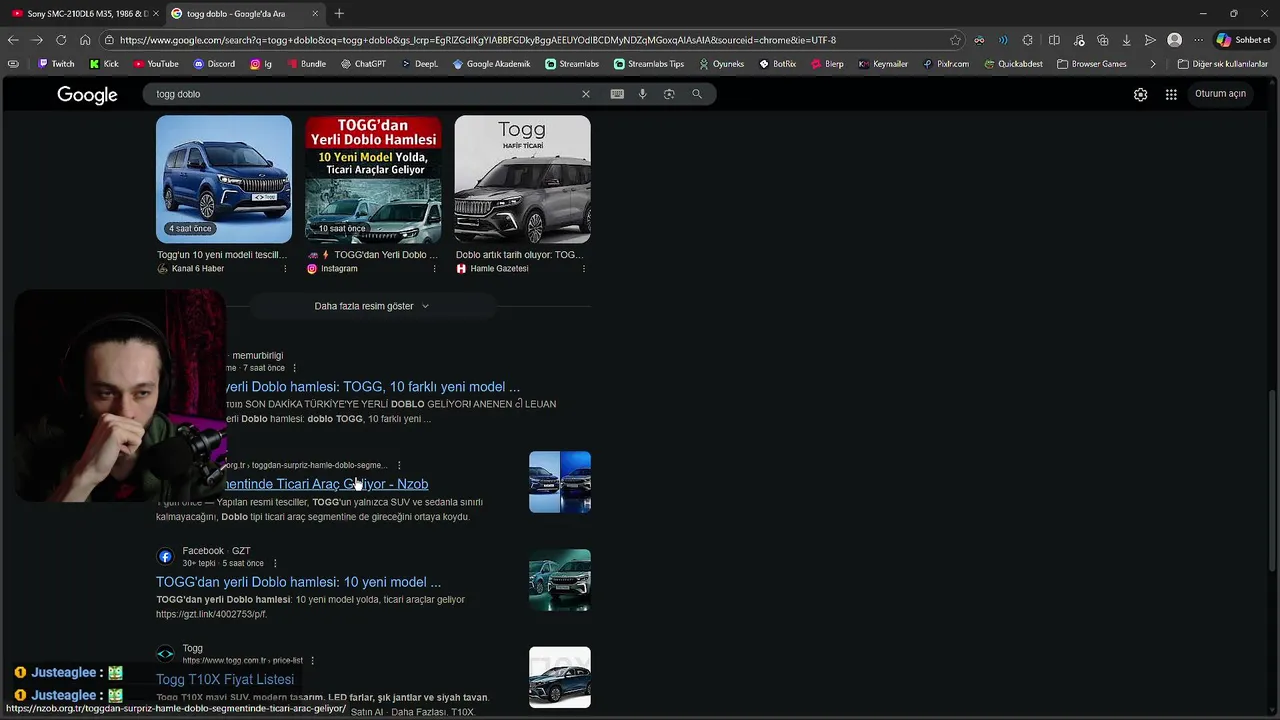Viewport: 1280px width, 720px height.
Task: Click the Oturum açın sign-in button
Action: 1220,94
